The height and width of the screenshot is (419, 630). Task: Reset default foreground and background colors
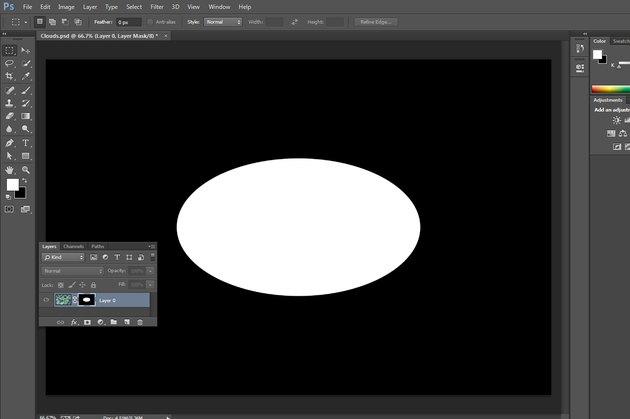(8, 197)
